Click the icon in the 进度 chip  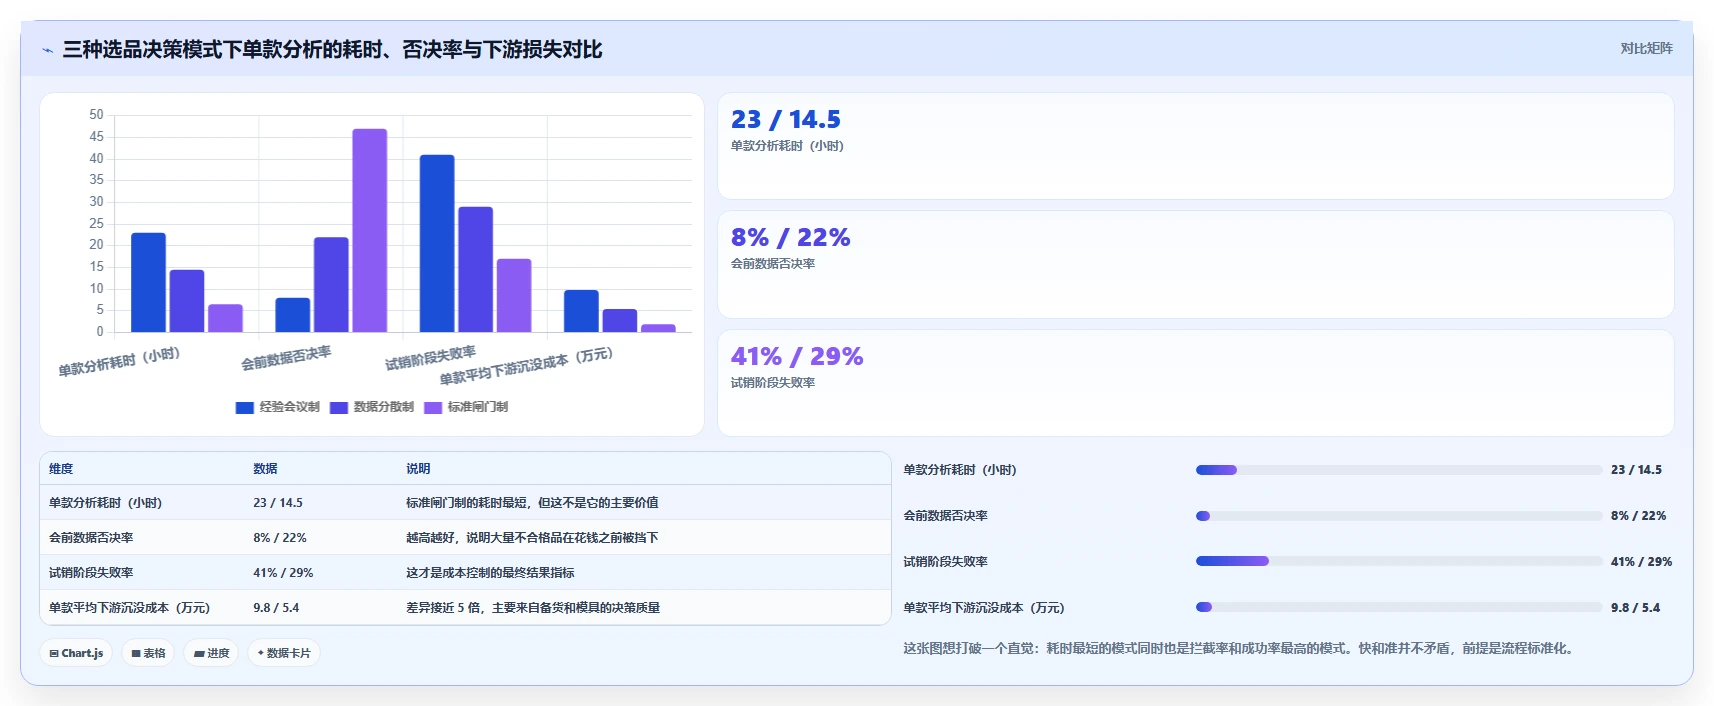pyautogui.click(x=199, y=653)
